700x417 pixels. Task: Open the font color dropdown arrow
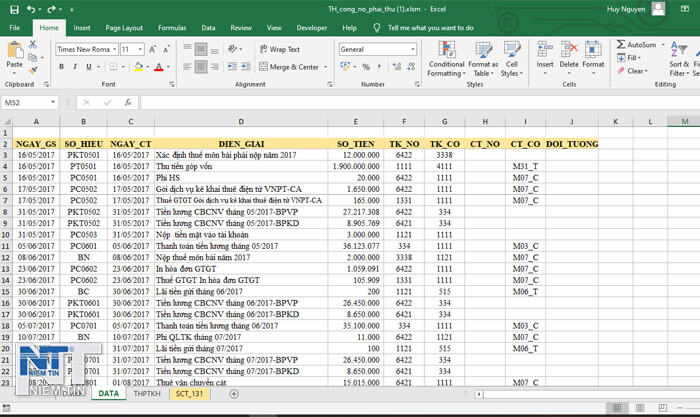(x=168, y=67)
